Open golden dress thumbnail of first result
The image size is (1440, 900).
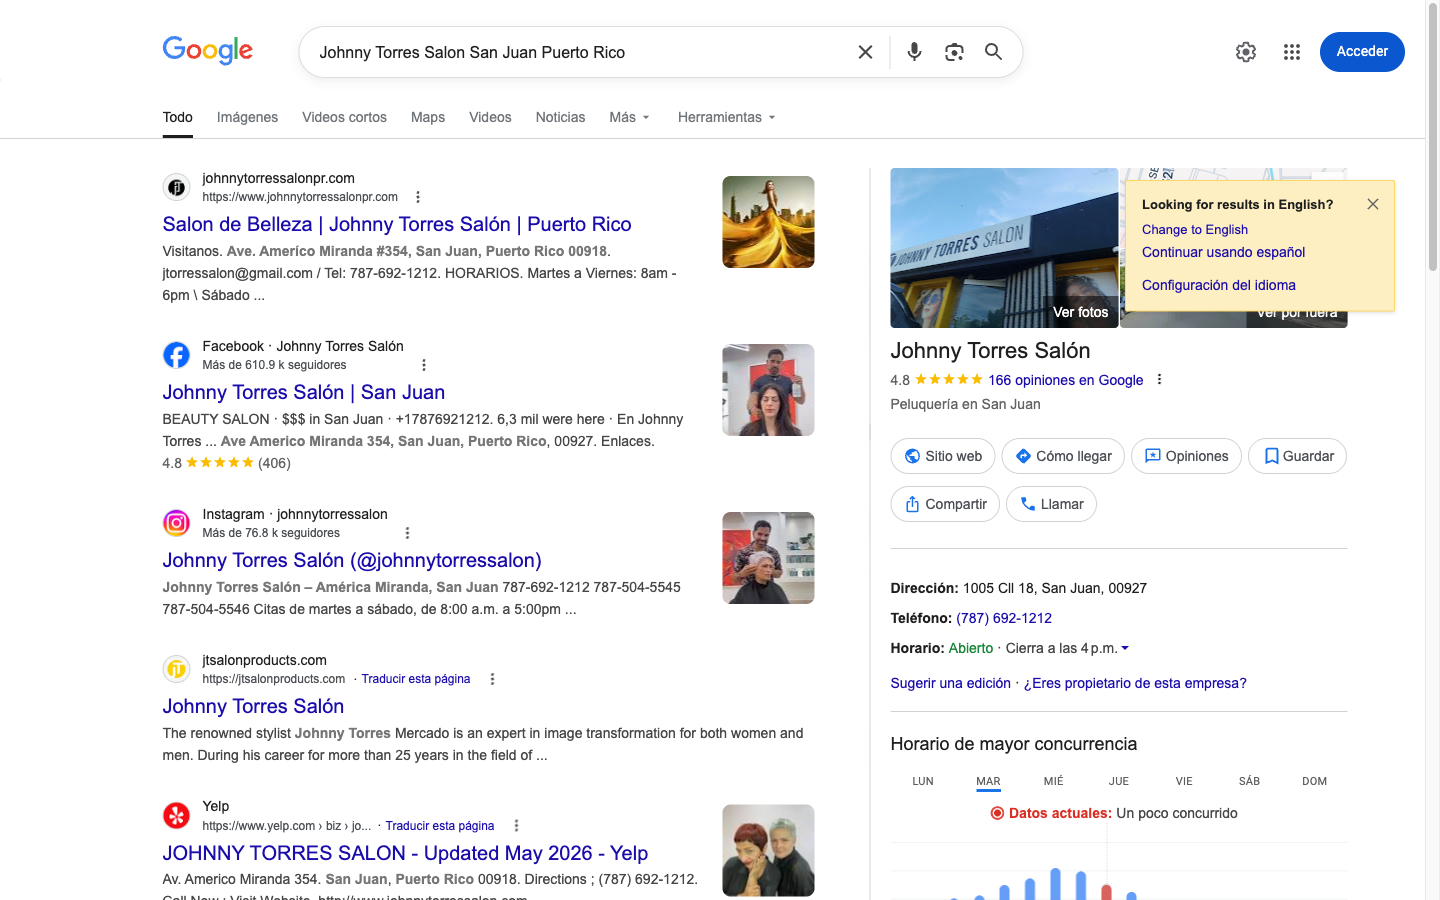tap(768, 222)
